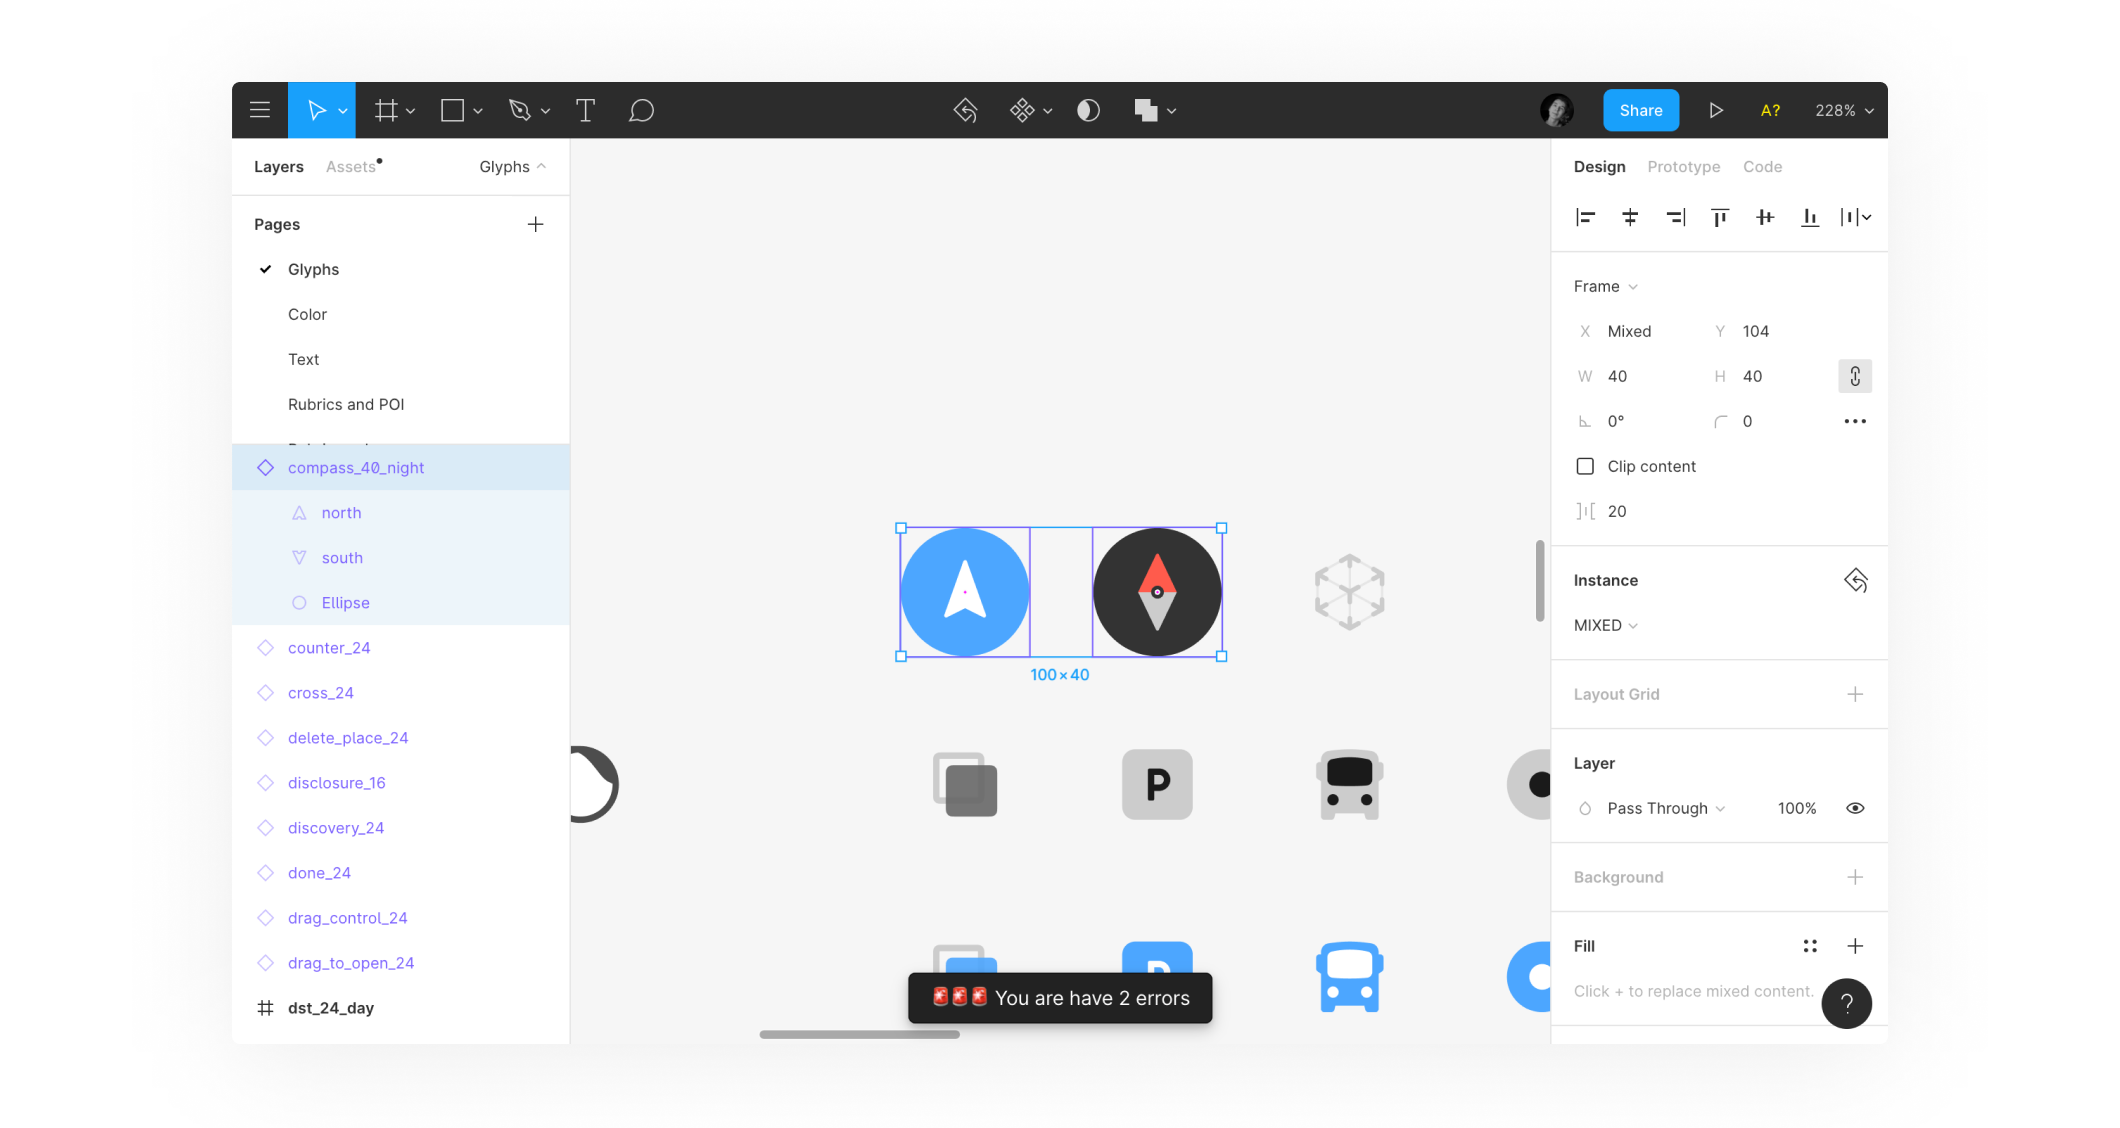Expand the Frame section properties

1633,286
